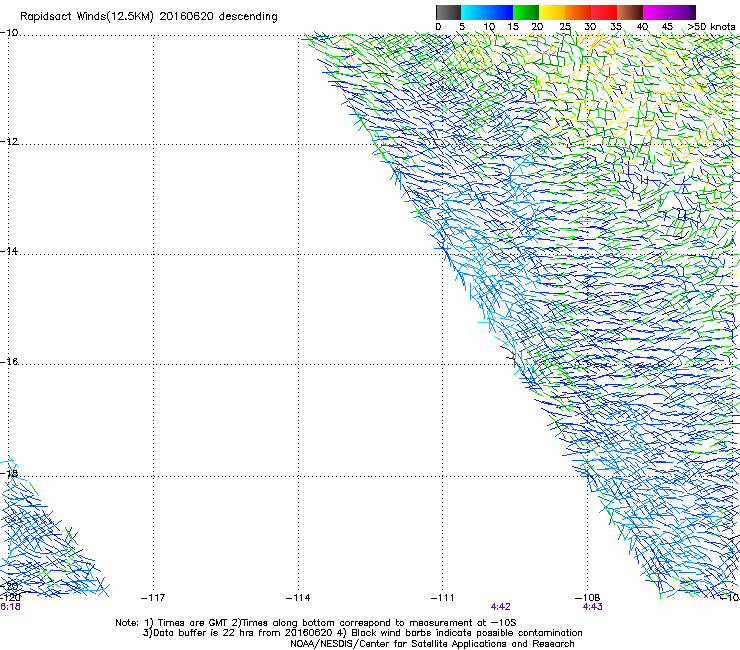Click the longitude label -108
Viewport: 740px width, 650px height.
click(x=588, y=598)
